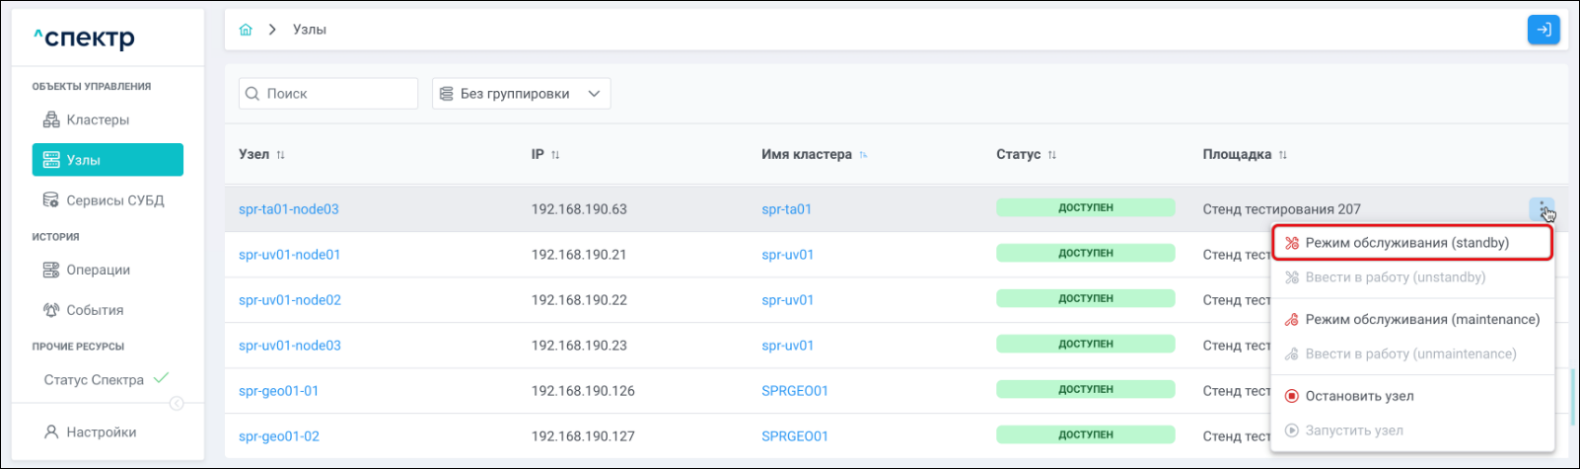
Task: Sort table by IP column
Action: coord(555,155)
